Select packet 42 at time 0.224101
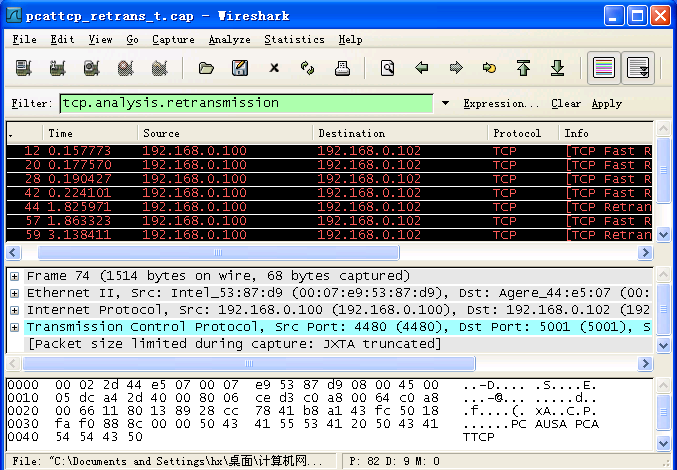677x470 pixels. click(x=329, y=193)
